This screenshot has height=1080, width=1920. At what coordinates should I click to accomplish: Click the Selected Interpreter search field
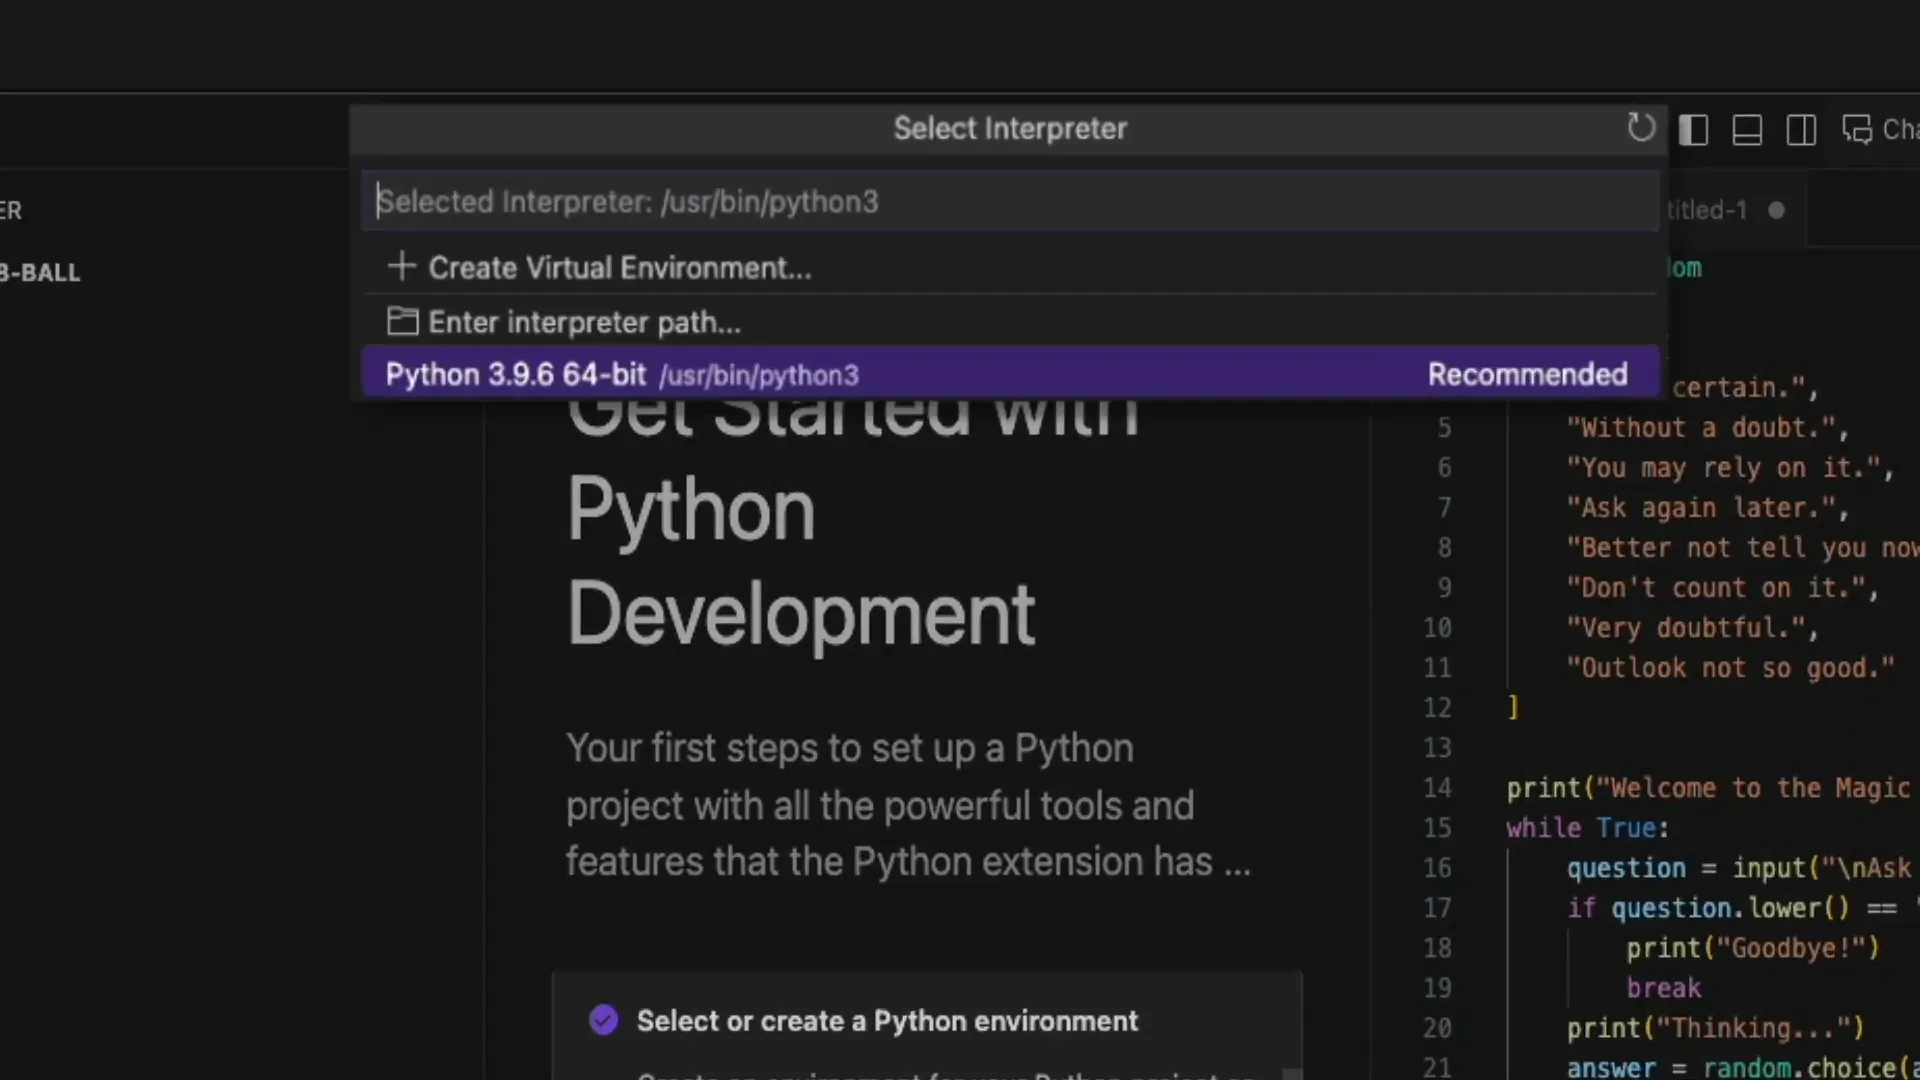click(1010, 201)
